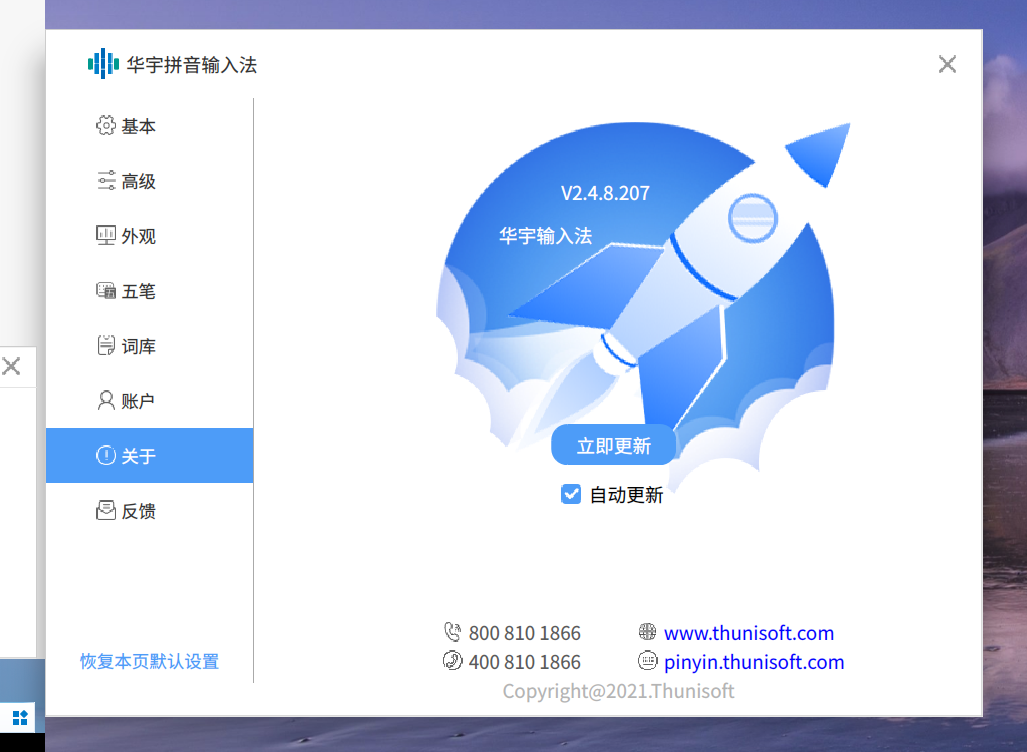1027x752 pixels.
Task: Click the 华宇拼音输入法 window title
Action: (x=192, y=65)
